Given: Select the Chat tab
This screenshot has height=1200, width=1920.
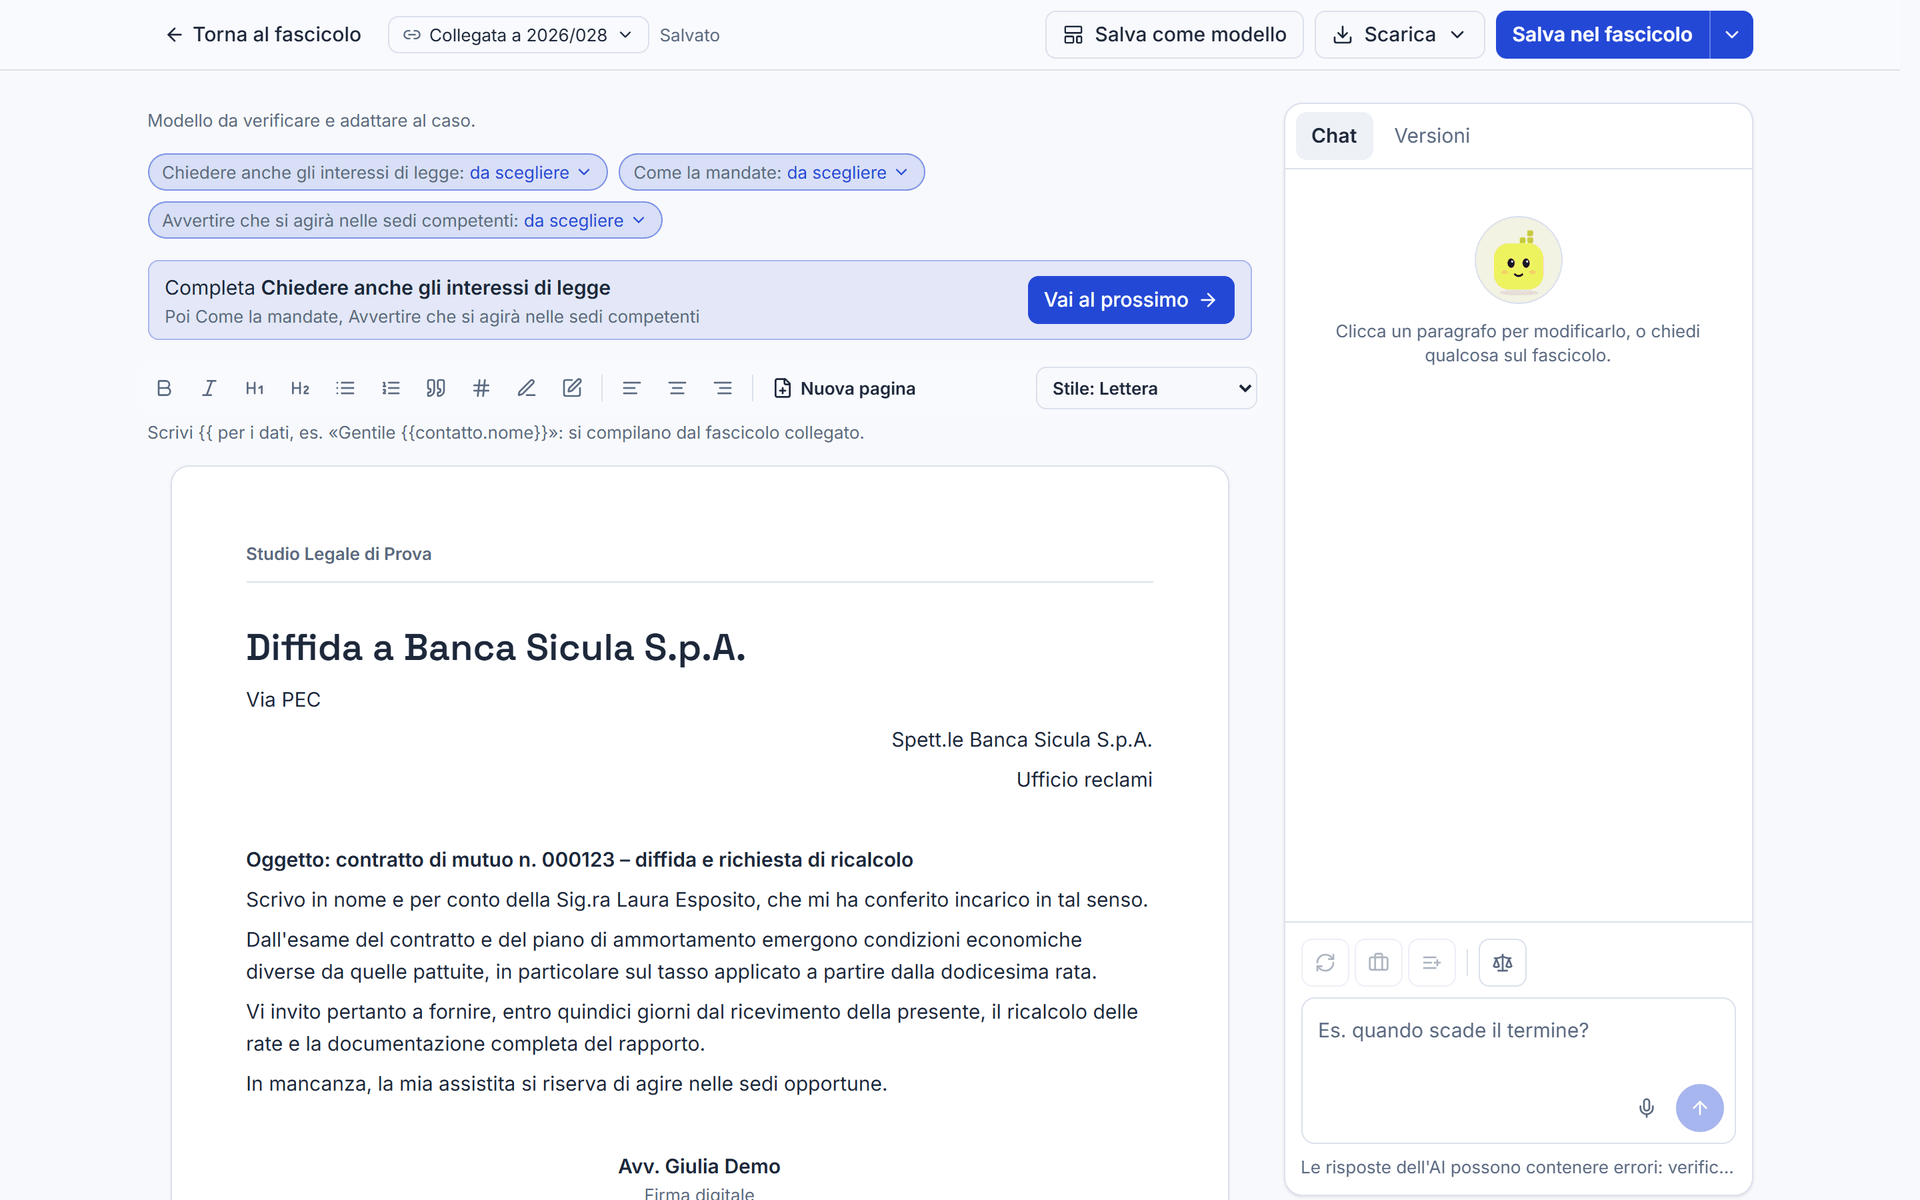Looking at the screenshot, I should pos(1334,136).
